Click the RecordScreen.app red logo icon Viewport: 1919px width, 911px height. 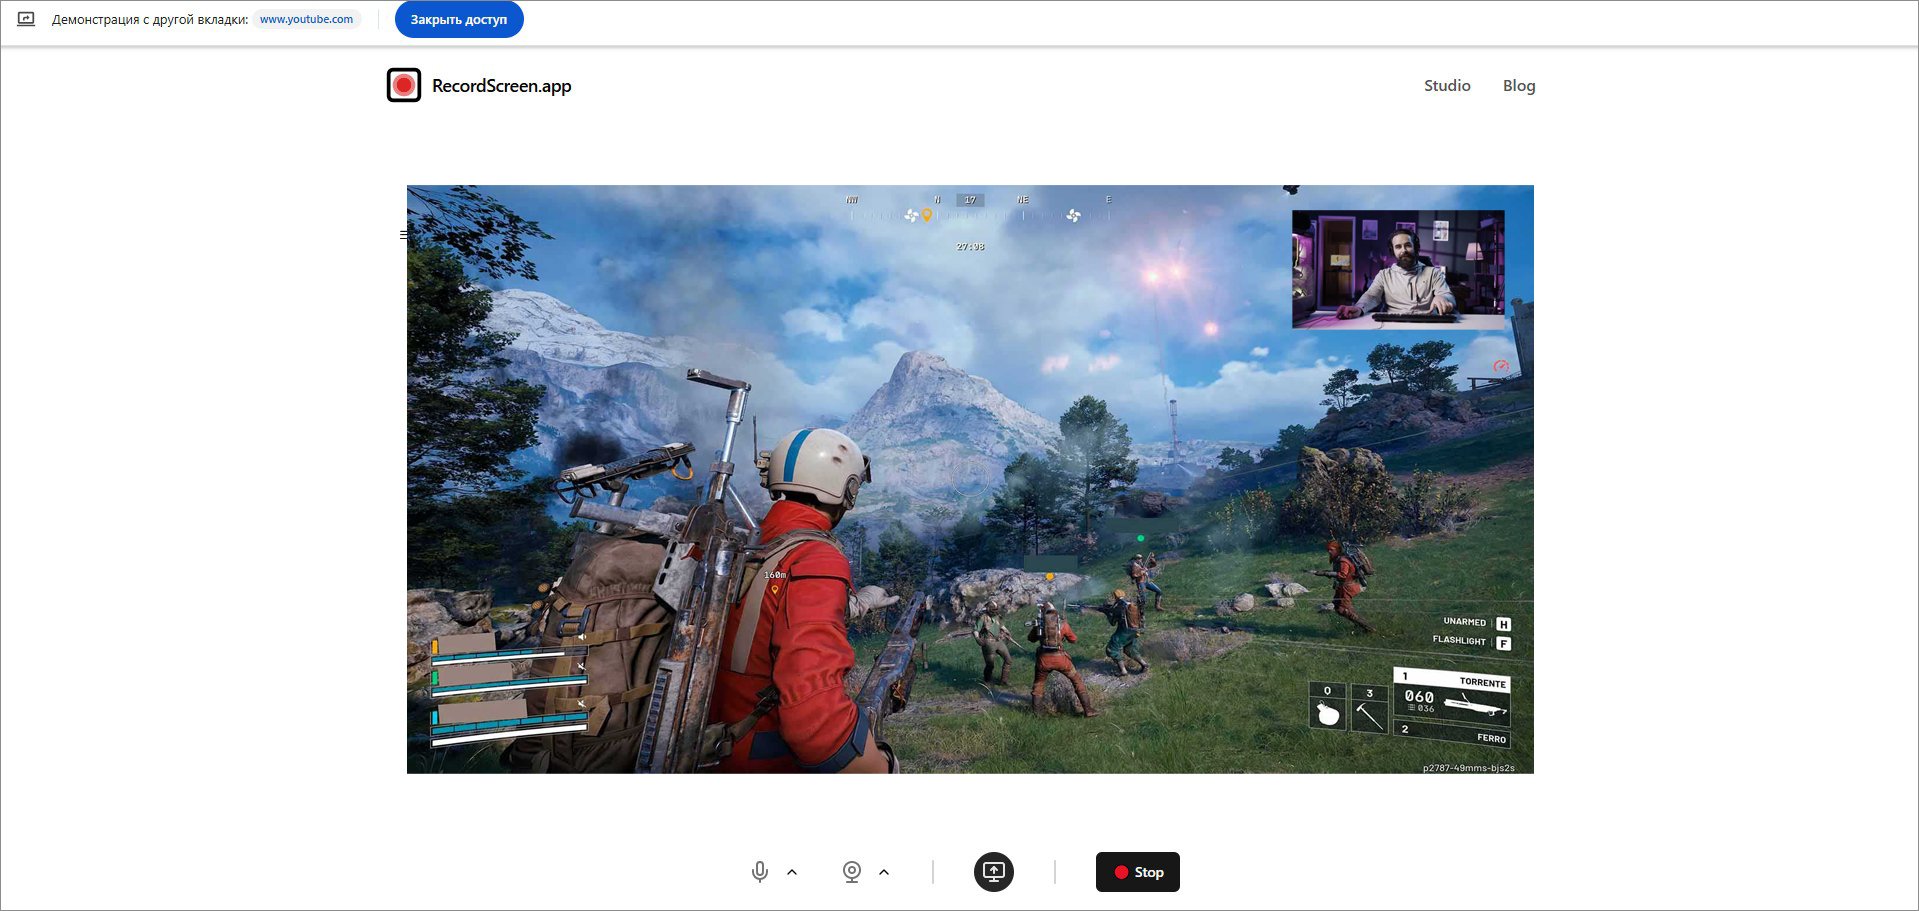404,85
